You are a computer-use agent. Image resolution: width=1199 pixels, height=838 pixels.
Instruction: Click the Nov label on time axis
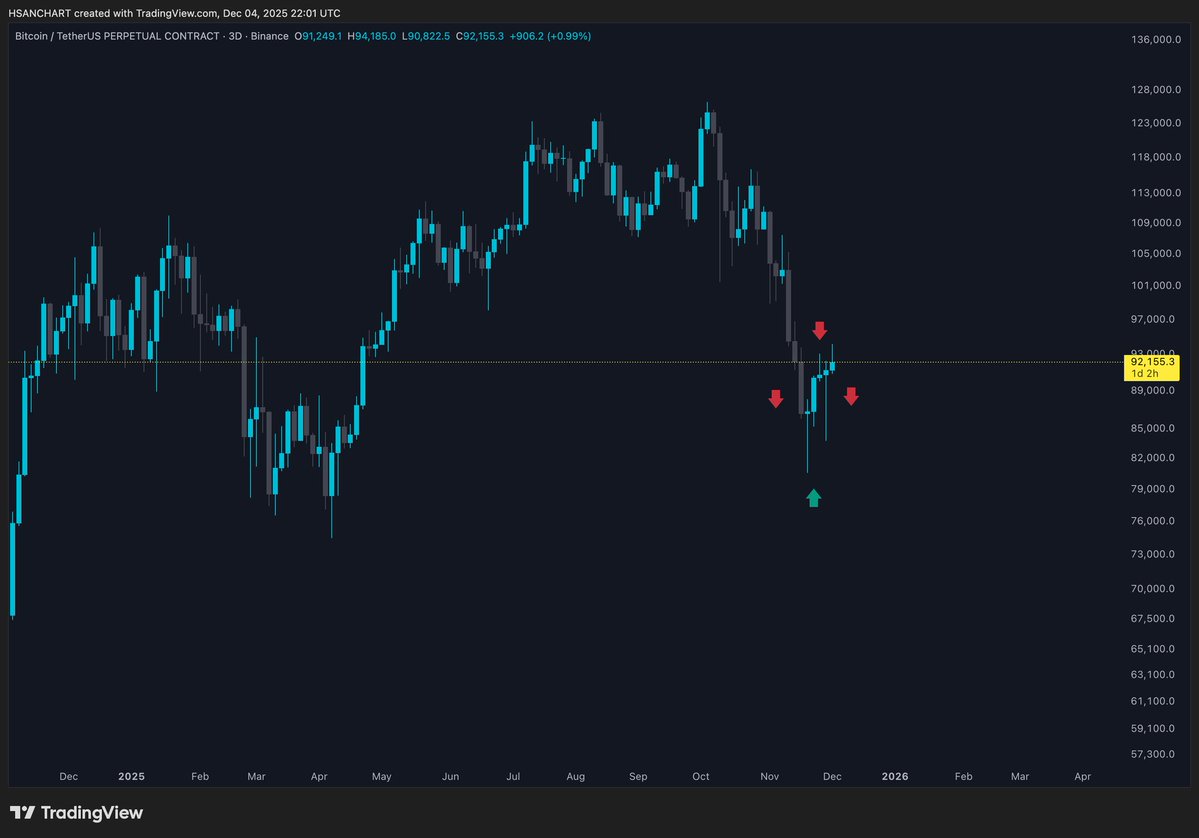coord(770,777)
